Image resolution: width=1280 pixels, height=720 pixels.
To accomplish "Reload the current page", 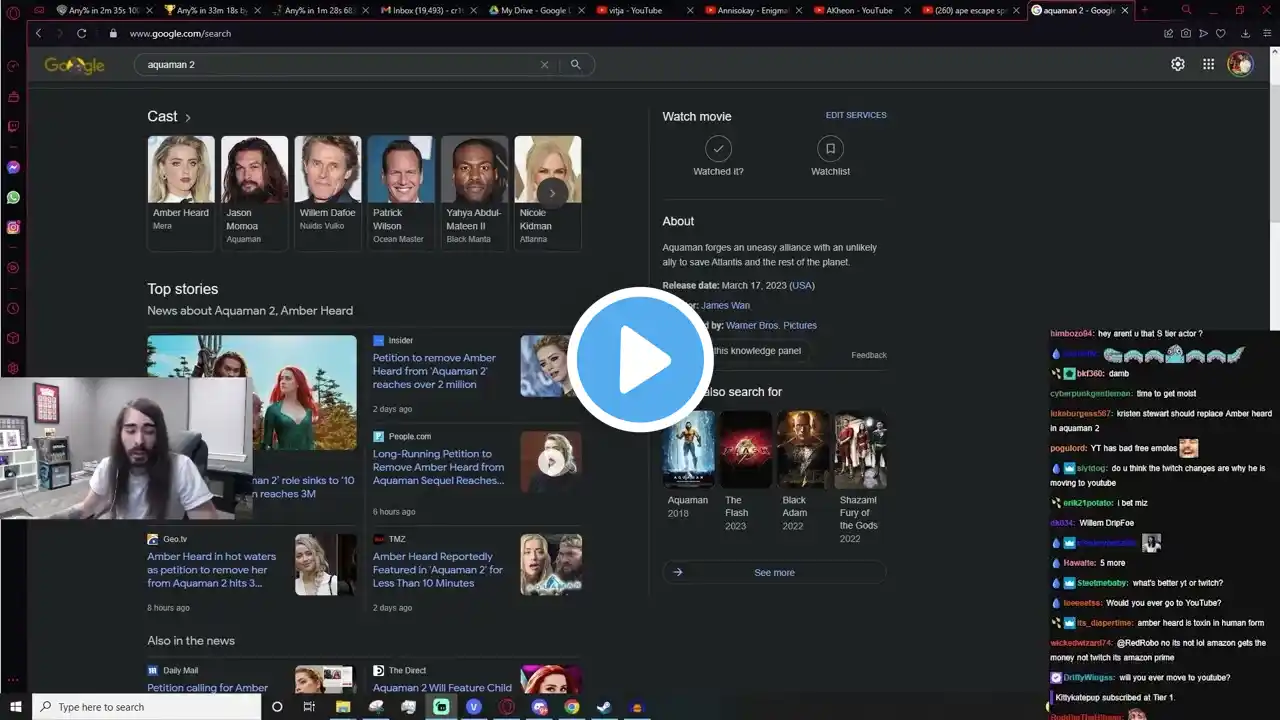I will pos(82,33).
